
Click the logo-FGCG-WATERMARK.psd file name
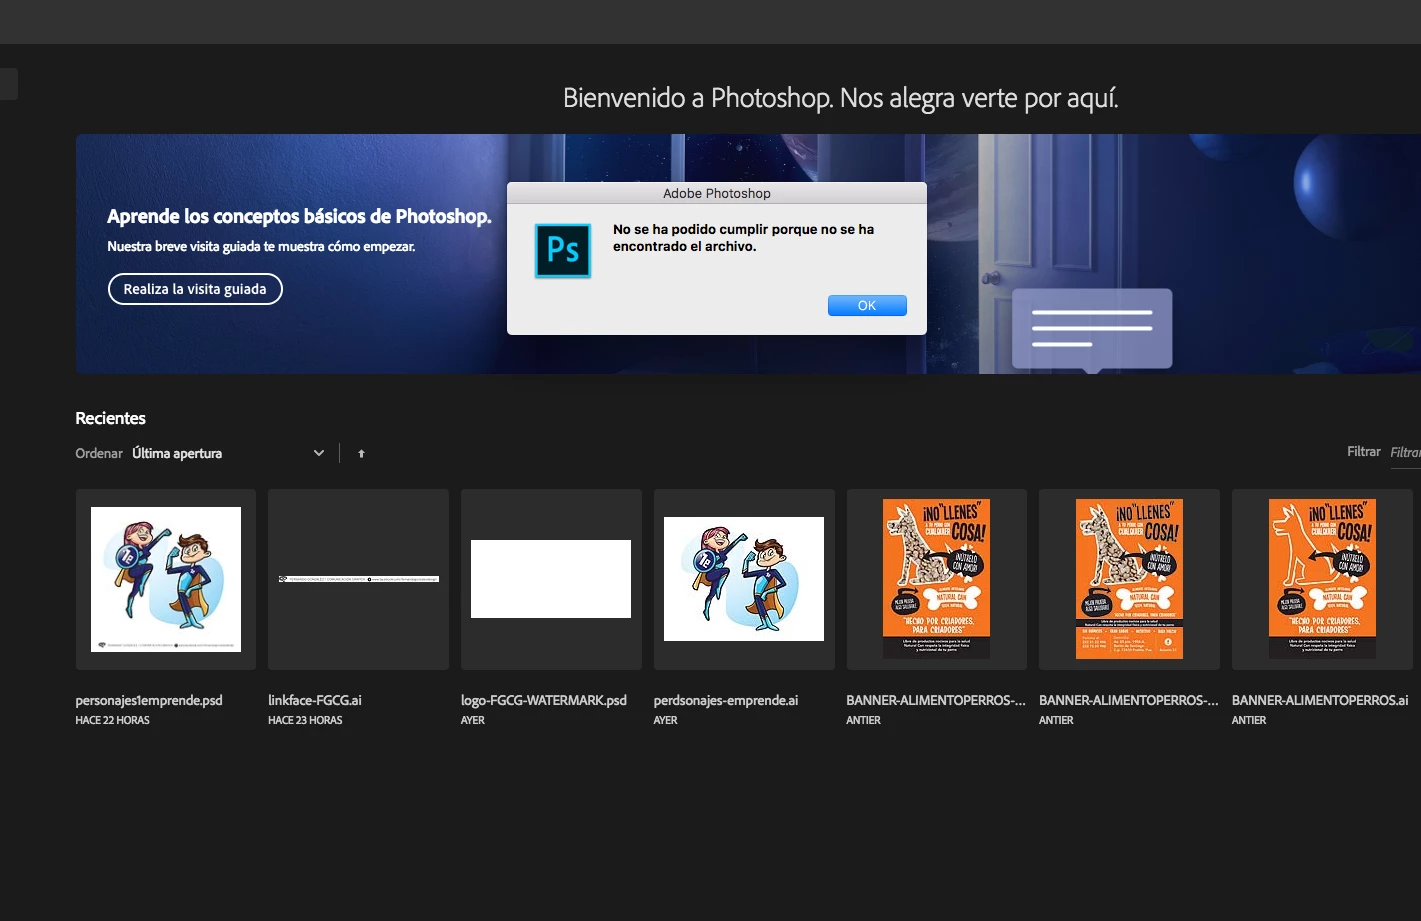coord(544,700)
